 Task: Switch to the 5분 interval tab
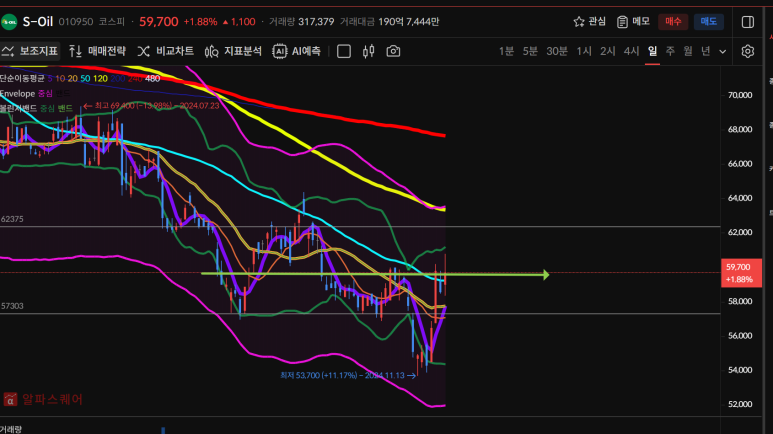[530, 51]
